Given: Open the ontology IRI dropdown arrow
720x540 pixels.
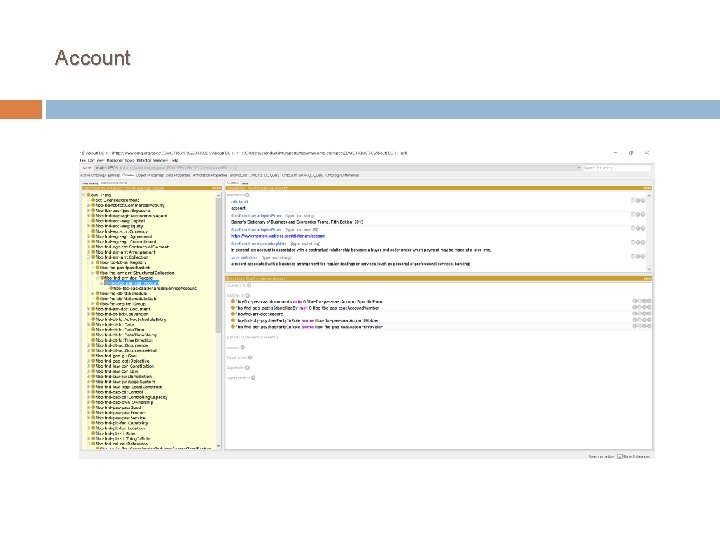Looking at the screenshot, I should tap(579, 168).
